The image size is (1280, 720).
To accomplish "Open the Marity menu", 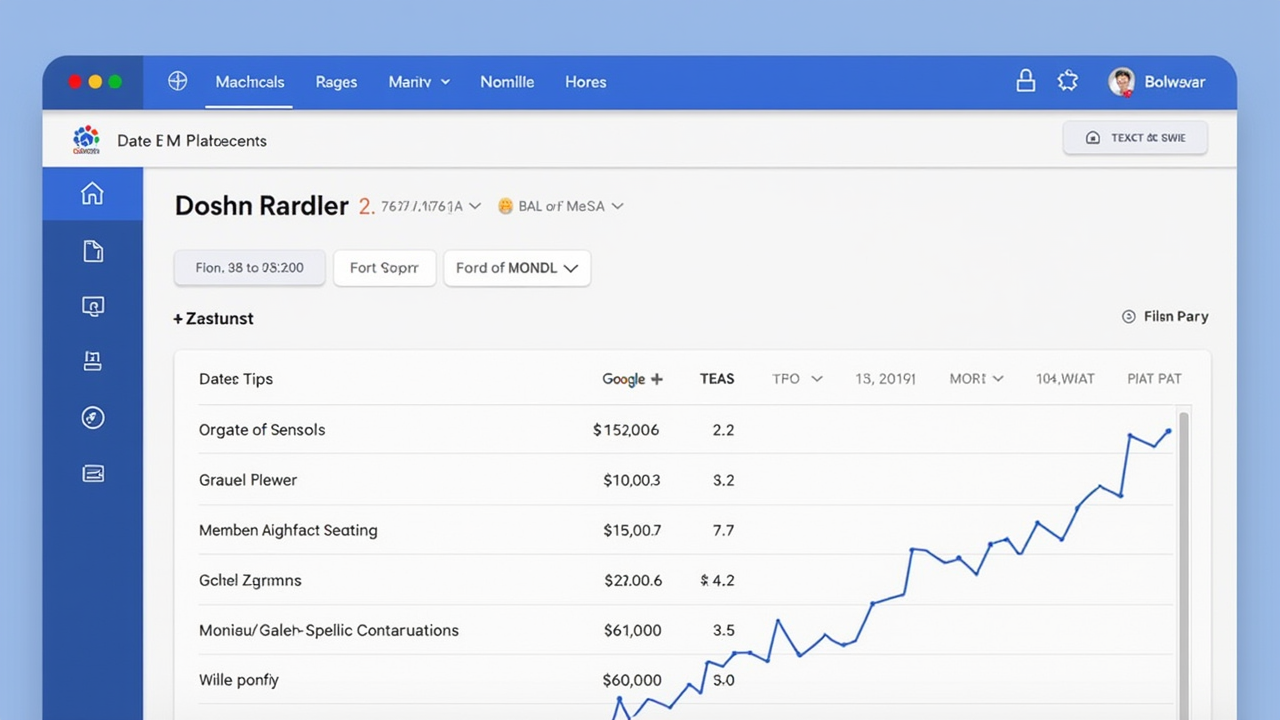I will point(419,82).
